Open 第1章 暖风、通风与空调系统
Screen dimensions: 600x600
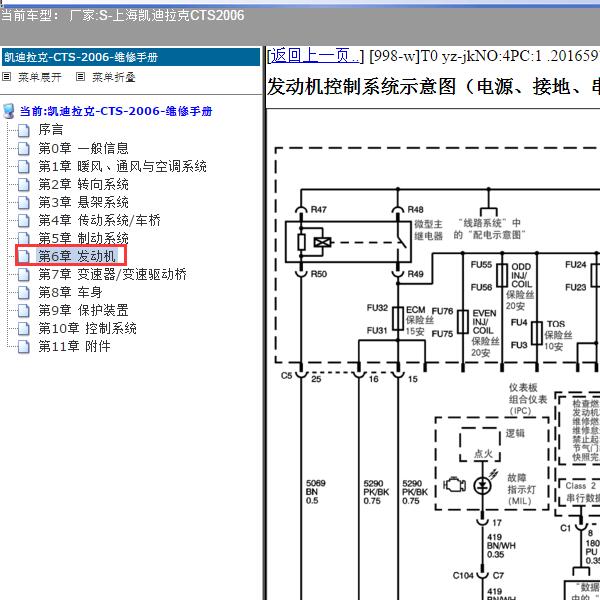tap(122, 166)
